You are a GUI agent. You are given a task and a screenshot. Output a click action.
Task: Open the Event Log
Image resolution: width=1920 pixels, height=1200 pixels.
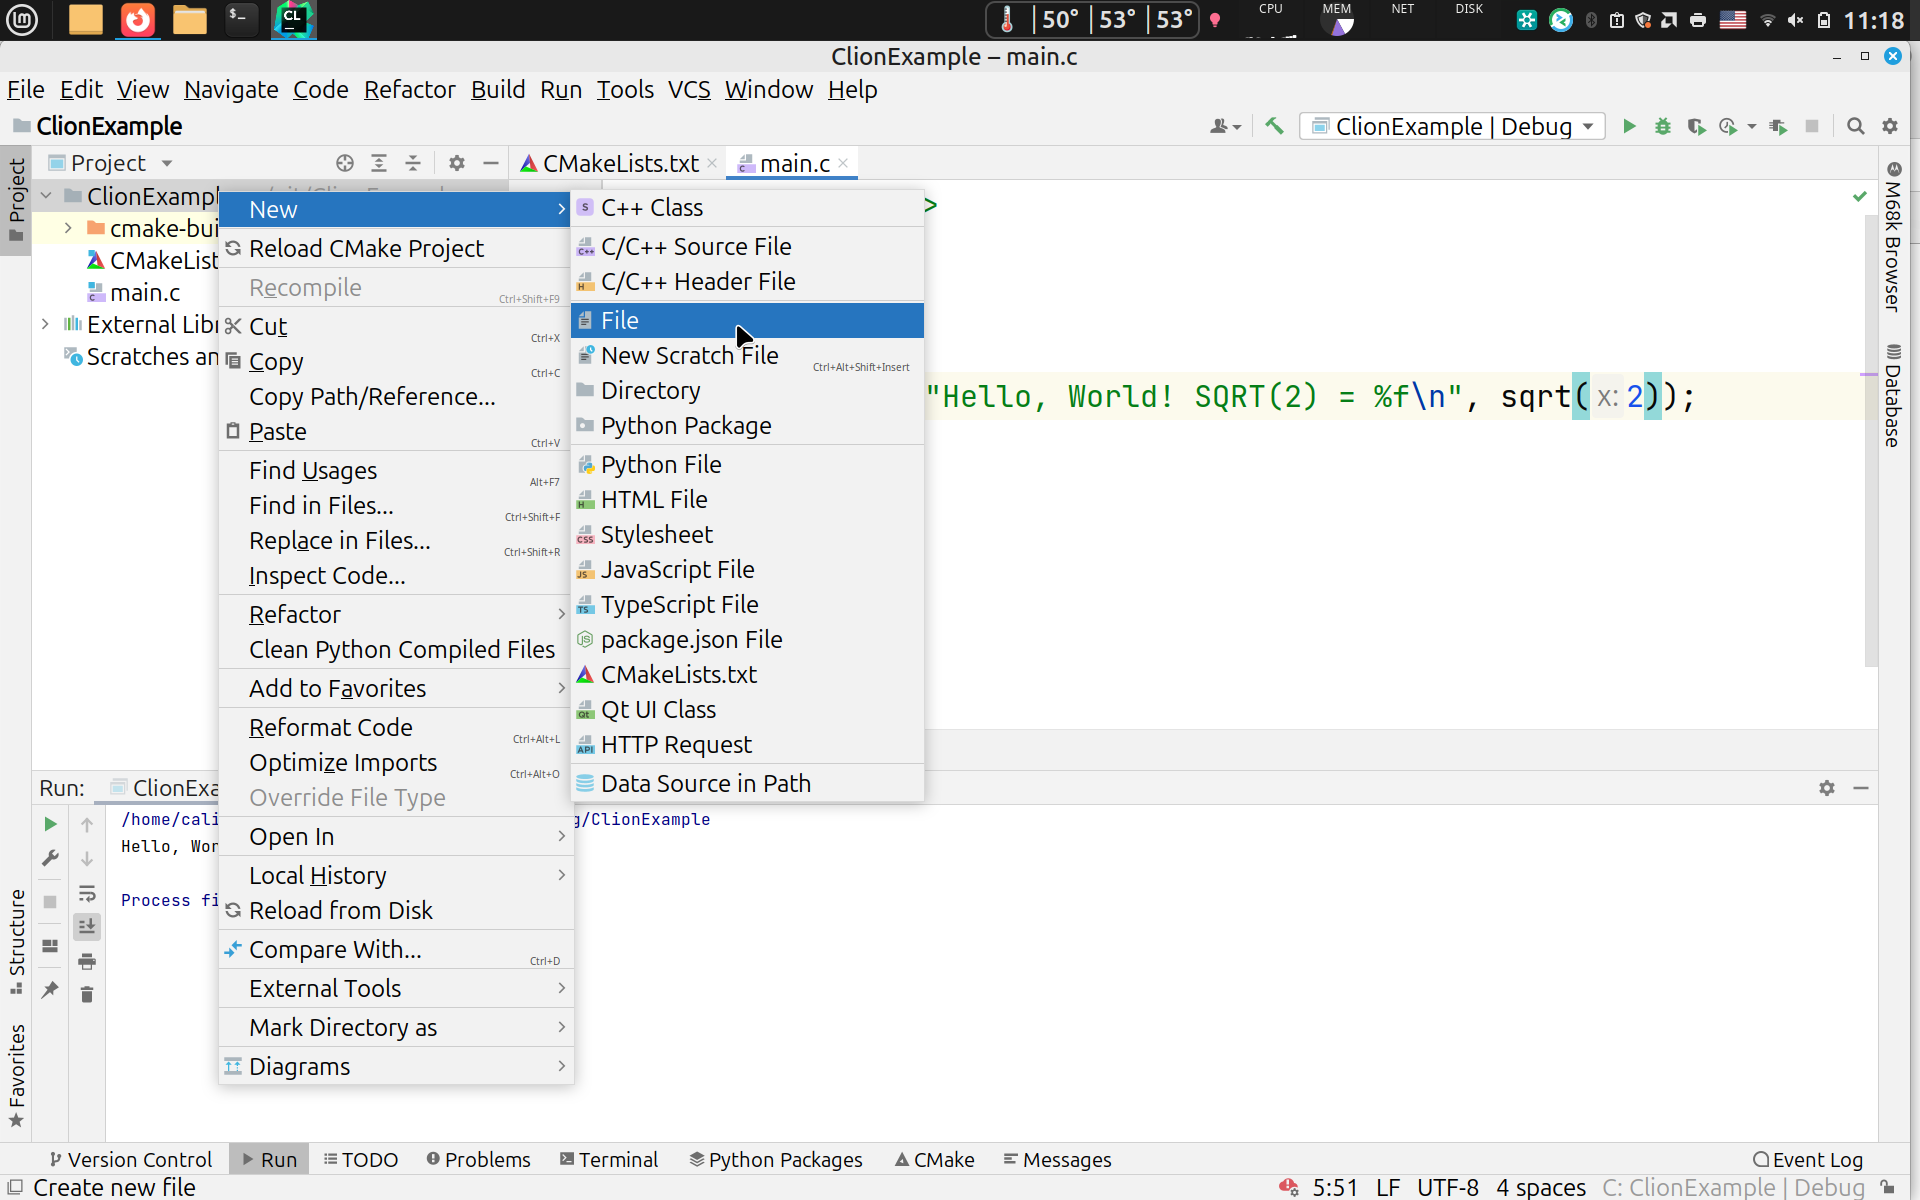click(1808, 1159)
